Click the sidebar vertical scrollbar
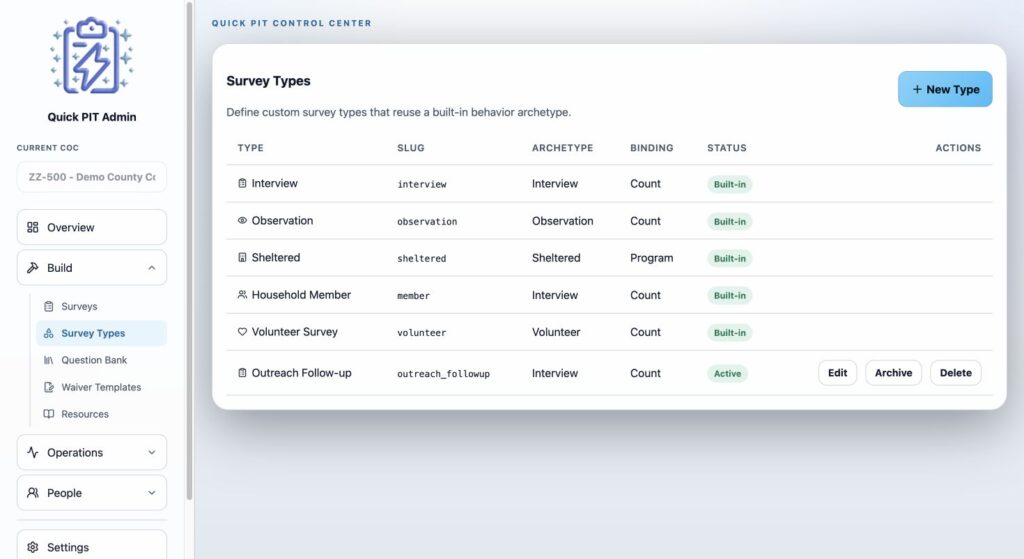This screenshot has width=1024, height=559. coord(189,251)
